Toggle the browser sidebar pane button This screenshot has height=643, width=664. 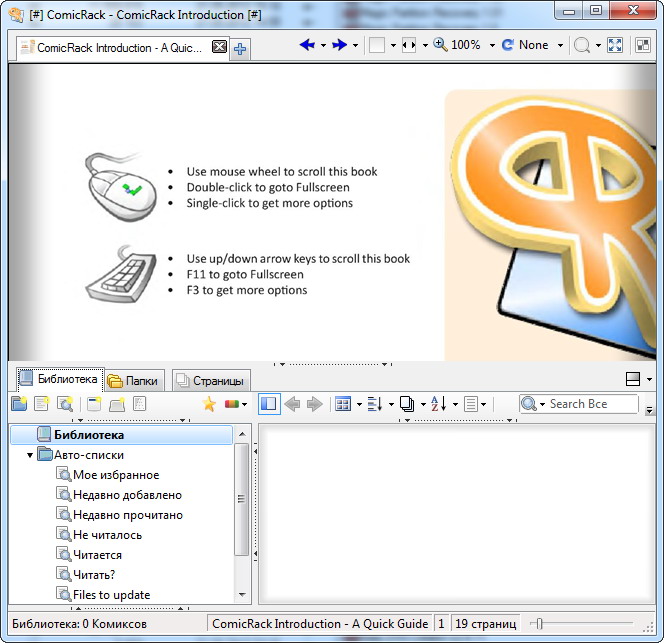tap(269, 404)
